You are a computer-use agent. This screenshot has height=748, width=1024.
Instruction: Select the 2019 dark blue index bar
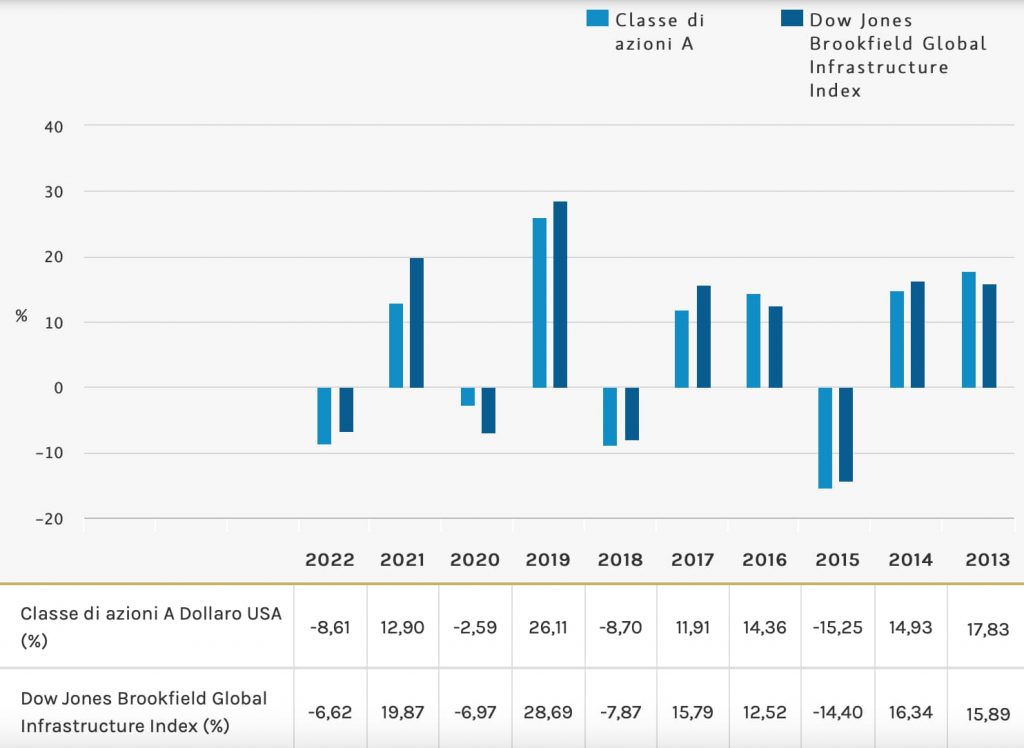[560, 294]
